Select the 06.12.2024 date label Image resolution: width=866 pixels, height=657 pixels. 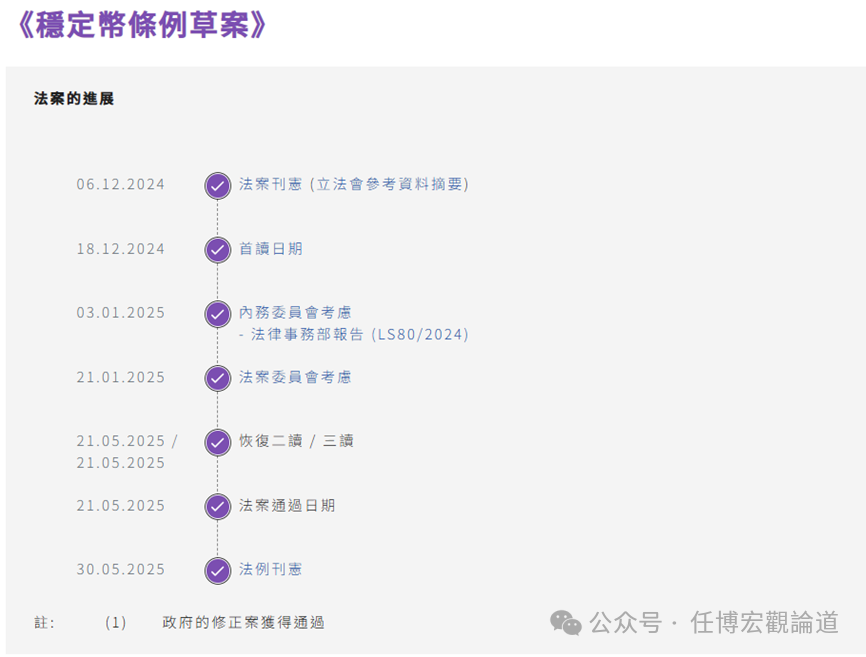[121, 185]
